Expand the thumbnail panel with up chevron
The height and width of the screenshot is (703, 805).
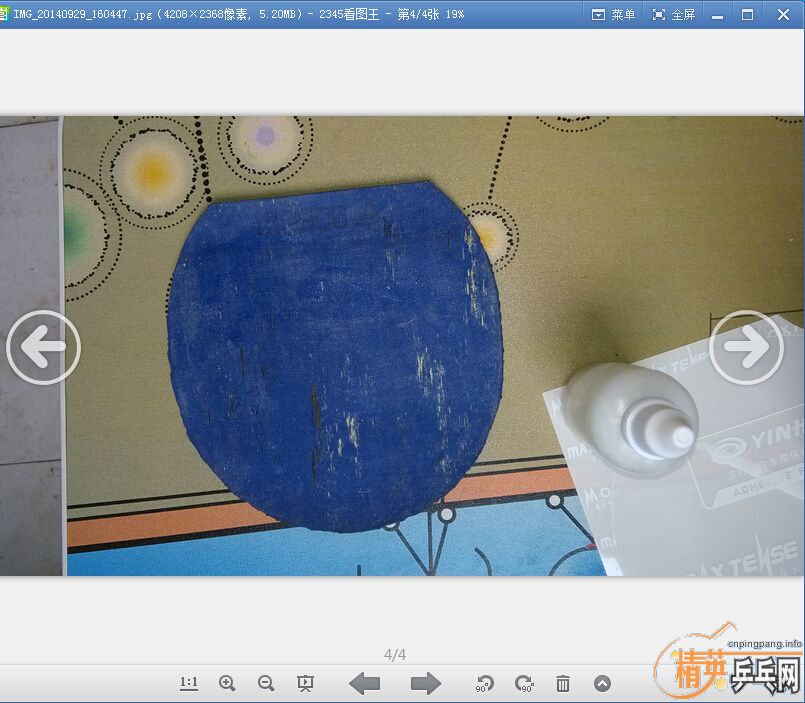pos(602,683)
